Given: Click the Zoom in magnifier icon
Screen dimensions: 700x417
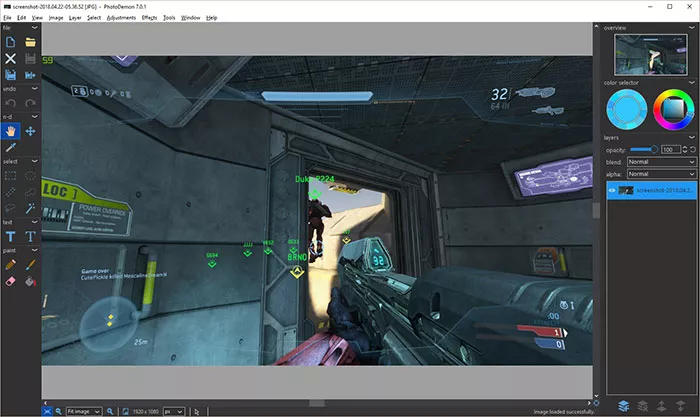Looking at the screenshot, I should click(x=110, y=411).
